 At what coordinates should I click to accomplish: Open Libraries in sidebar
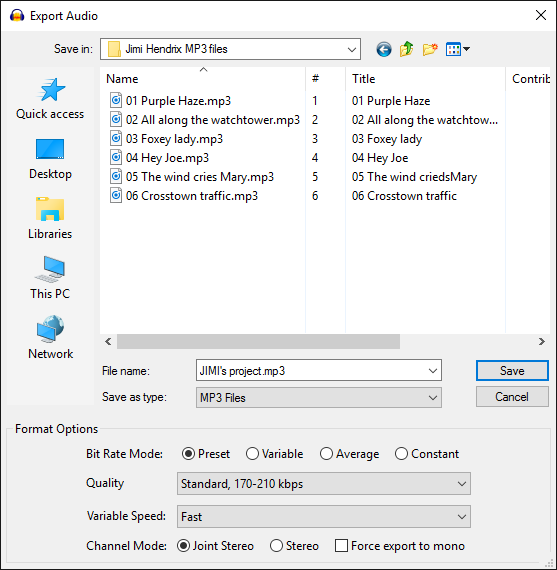(50, 218)
